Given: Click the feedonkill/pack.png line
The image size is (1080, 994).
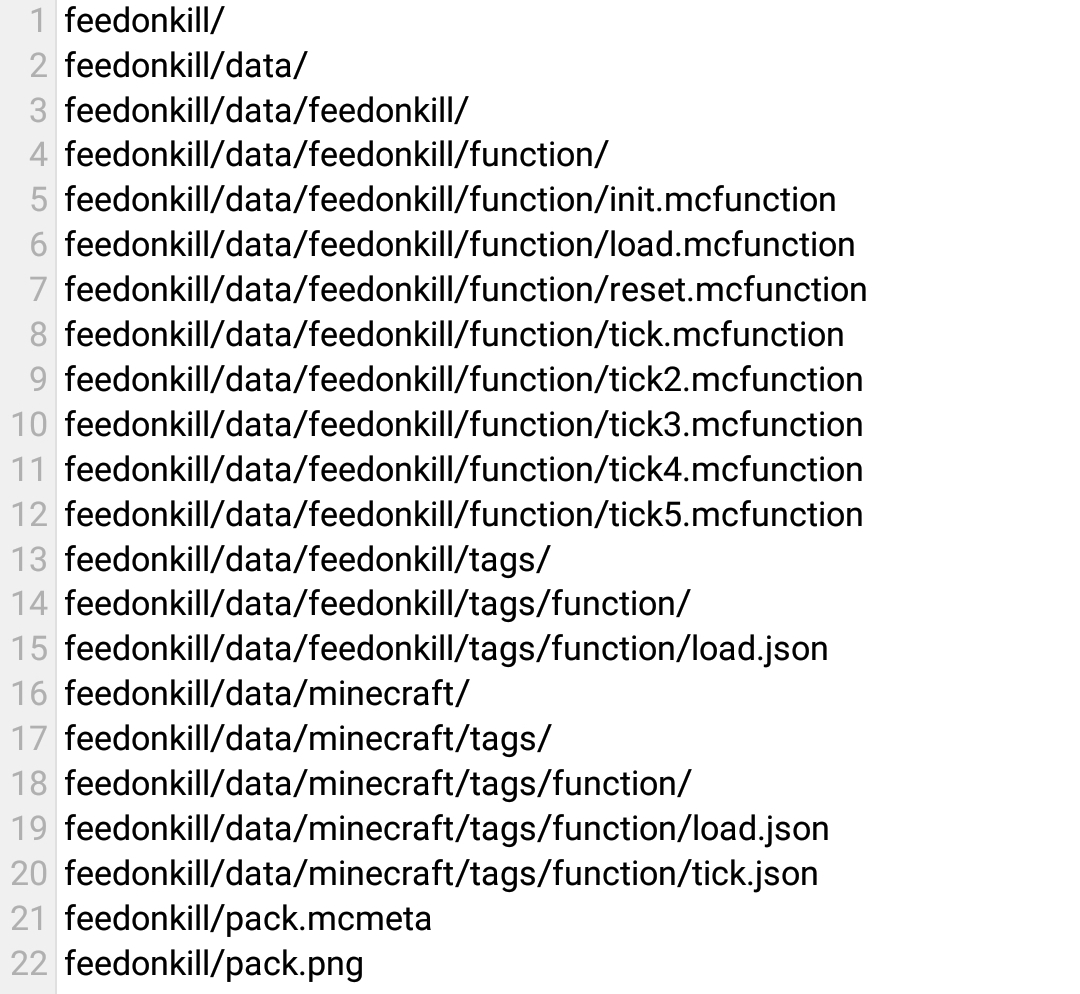Looking at the screenshot, I should 214,963.
